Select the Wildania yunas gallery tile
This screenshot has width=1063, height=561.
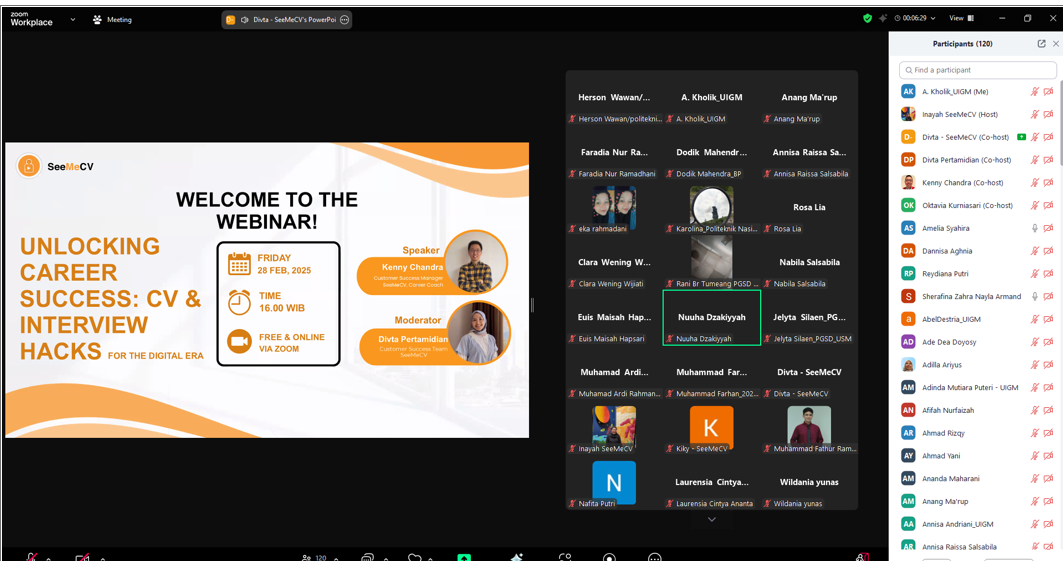coord(809,483)
